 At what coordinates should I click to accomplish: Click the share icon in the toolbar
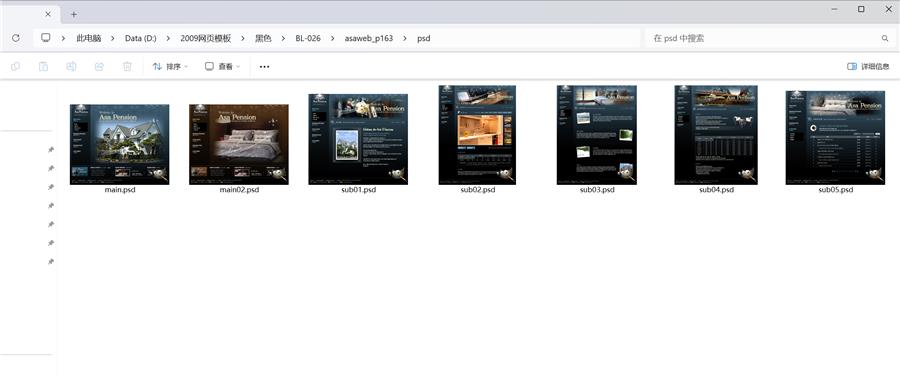click(x=99, y=67)
